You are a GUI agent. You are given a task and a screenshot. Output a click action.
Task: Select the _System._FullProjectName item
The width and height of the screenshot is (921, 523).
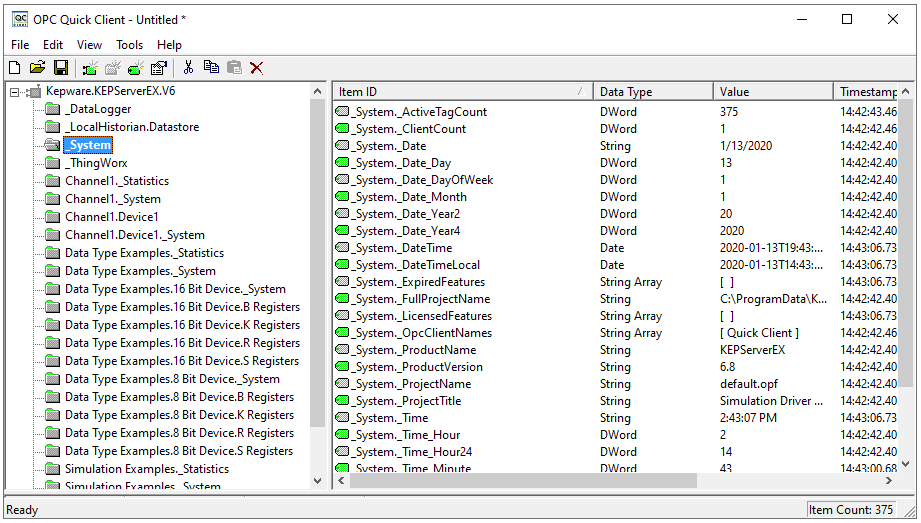(422, 299)
